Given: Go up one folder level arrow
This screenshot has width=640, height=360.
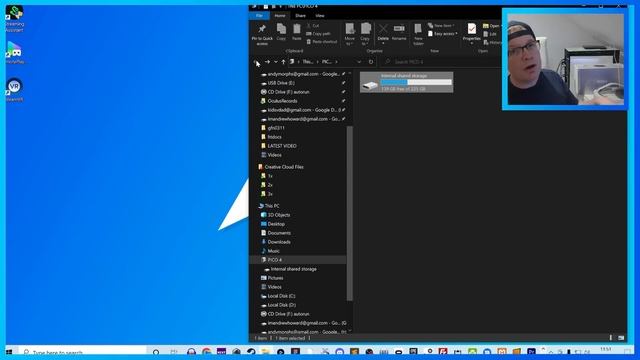Looking at the screenshot, I should [x=283, y=62].
